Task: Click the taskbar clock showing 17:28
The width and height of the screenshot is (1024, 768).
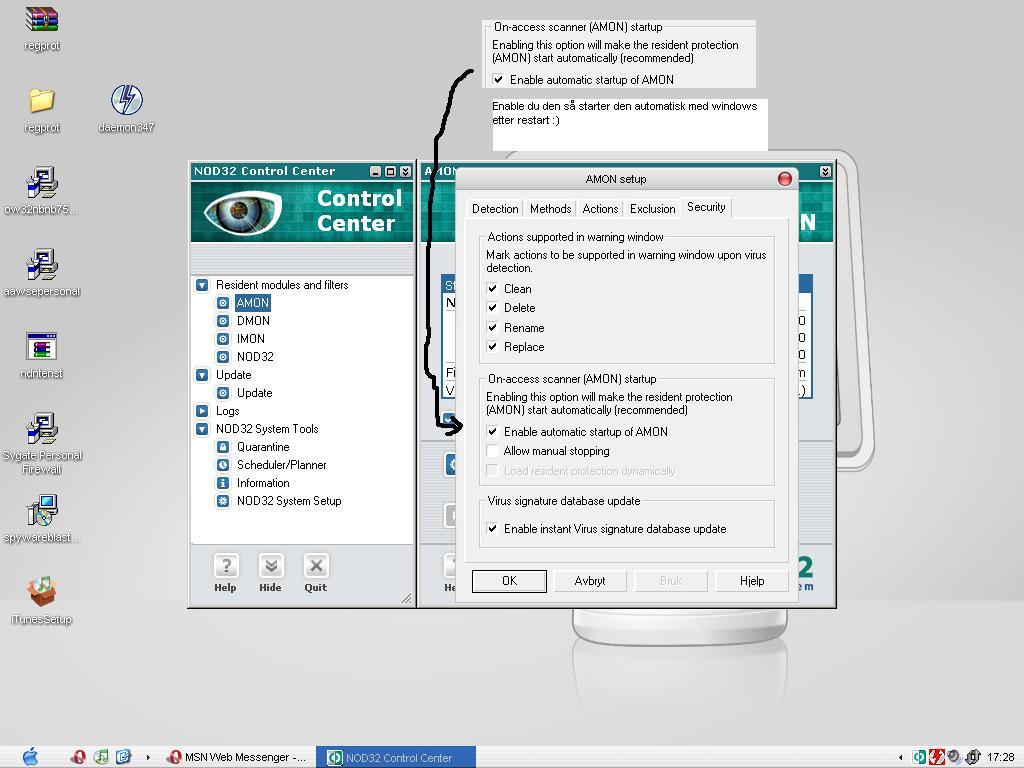Action: coord(1000,758)
